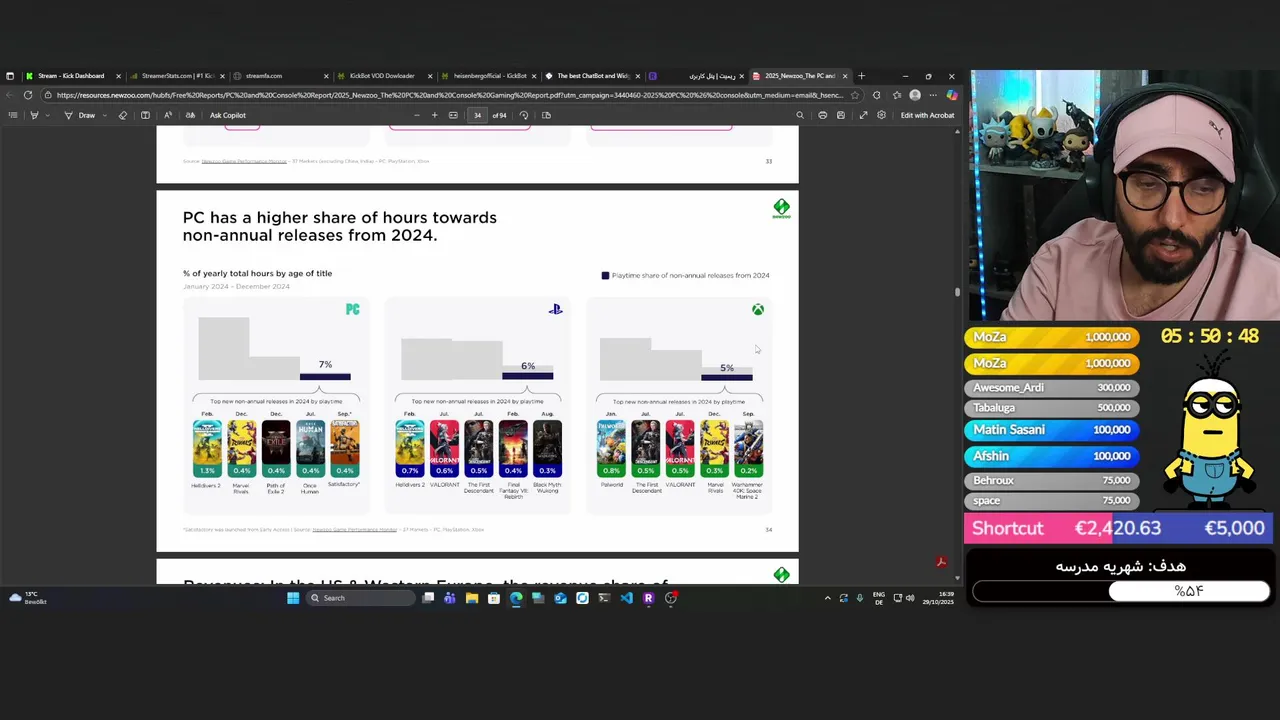The image size is (1280, 720).
Task: Switch to StreamerStats.com tab
Action: coord(177,76)
